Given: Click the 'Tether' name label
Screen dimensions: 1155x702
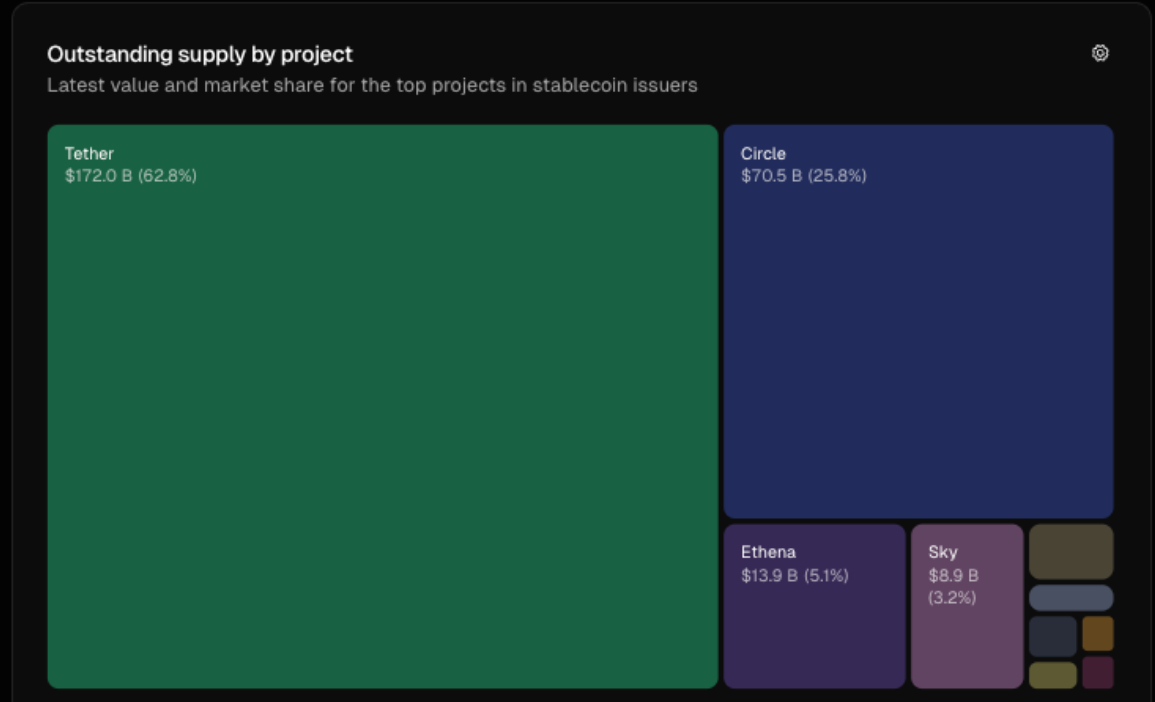Looking at the screenshot, I should click(89, 154).
